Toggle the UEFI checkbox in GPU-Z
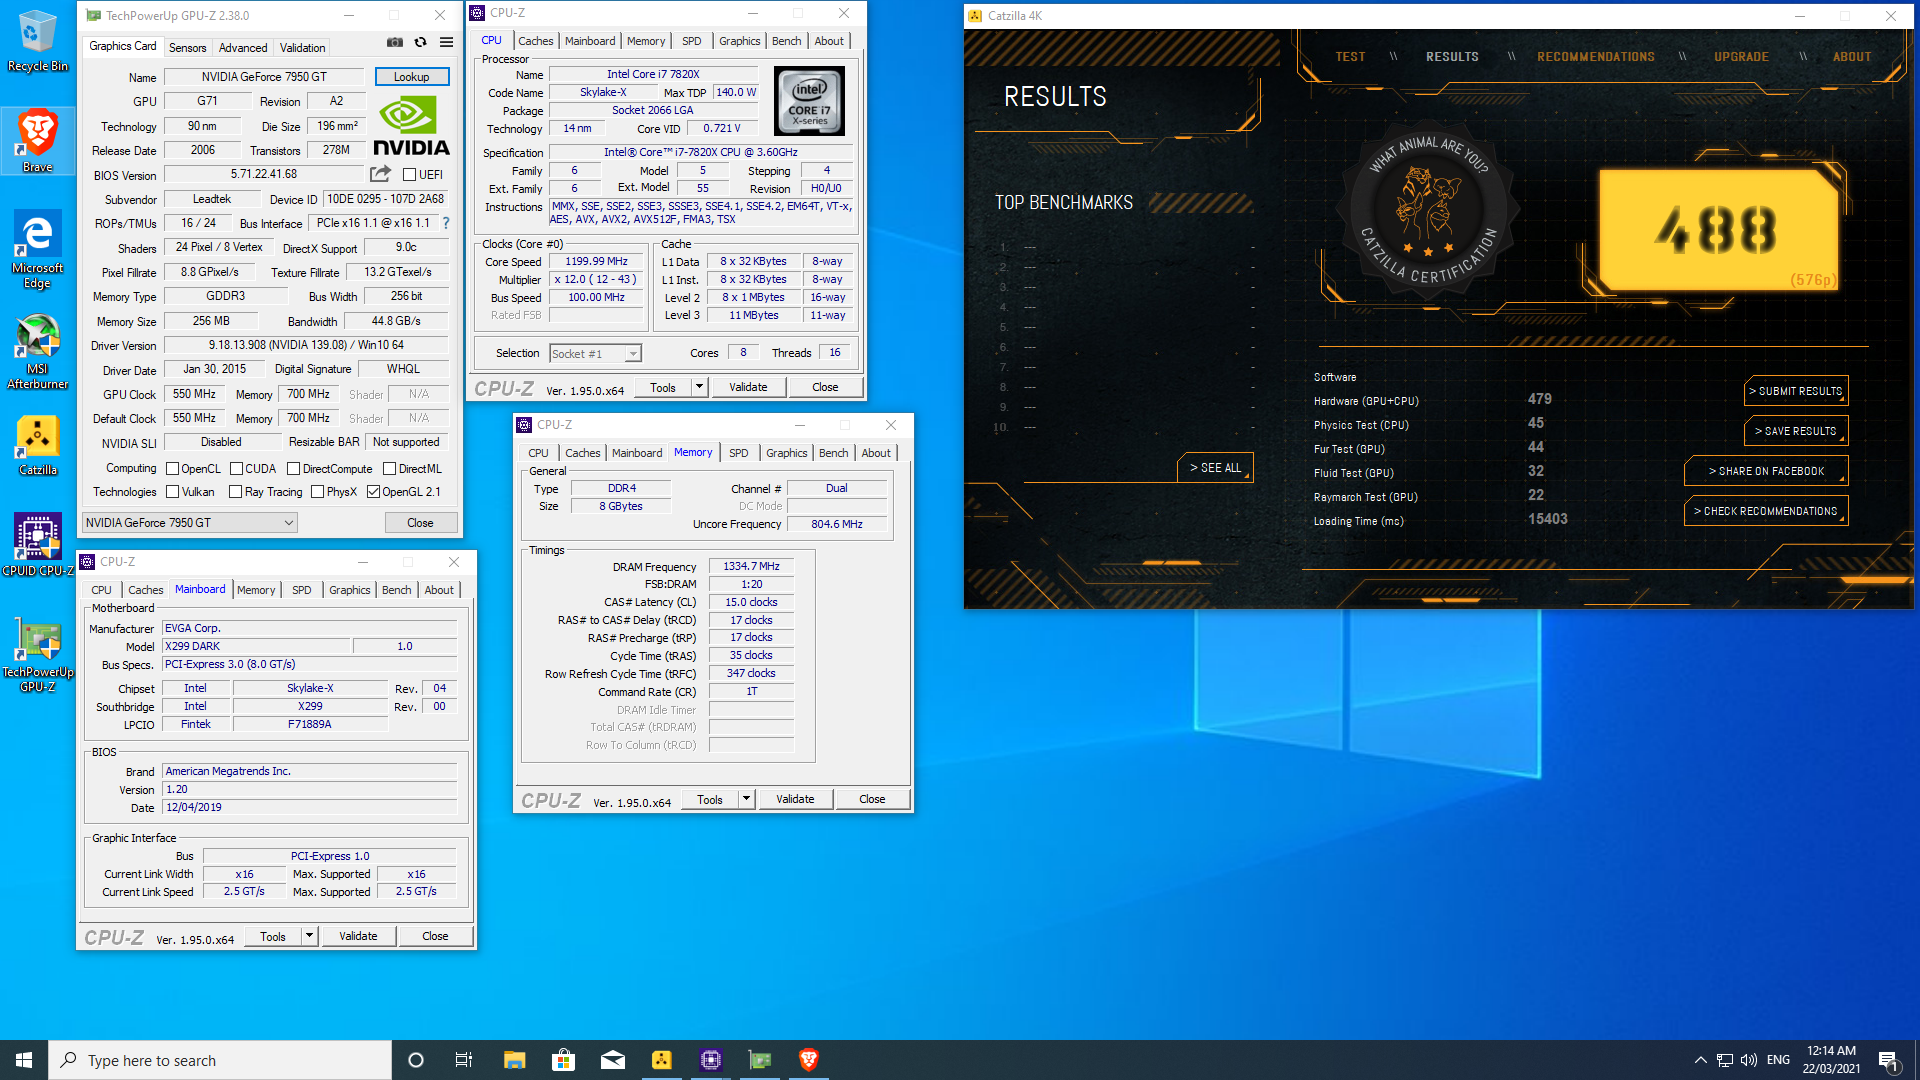 pyautogui.click(x=409, y=175)
